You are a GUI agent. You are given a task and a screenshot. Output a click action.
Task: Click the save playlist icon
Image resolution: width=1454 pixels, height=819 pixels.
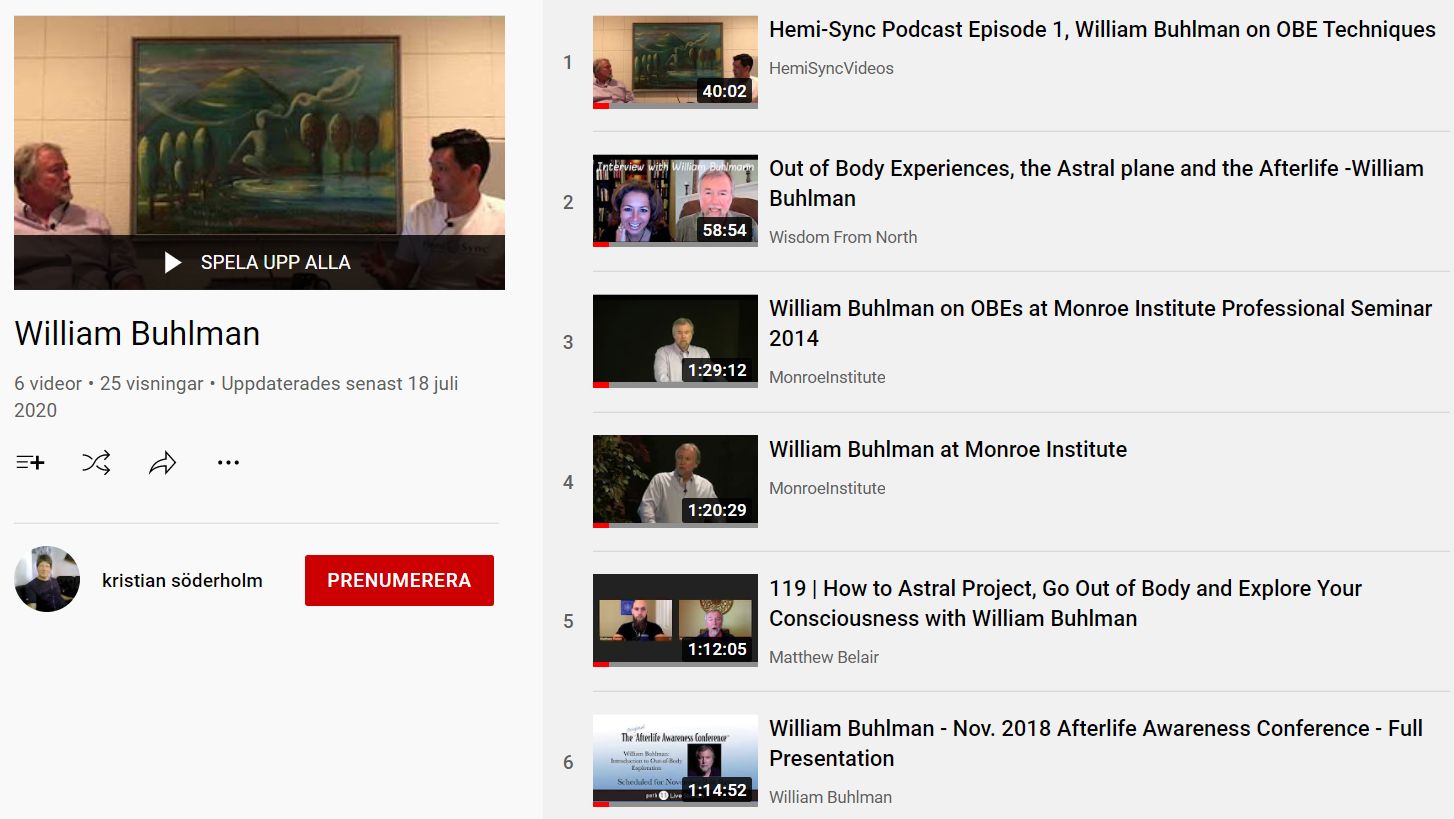(30, 462)
